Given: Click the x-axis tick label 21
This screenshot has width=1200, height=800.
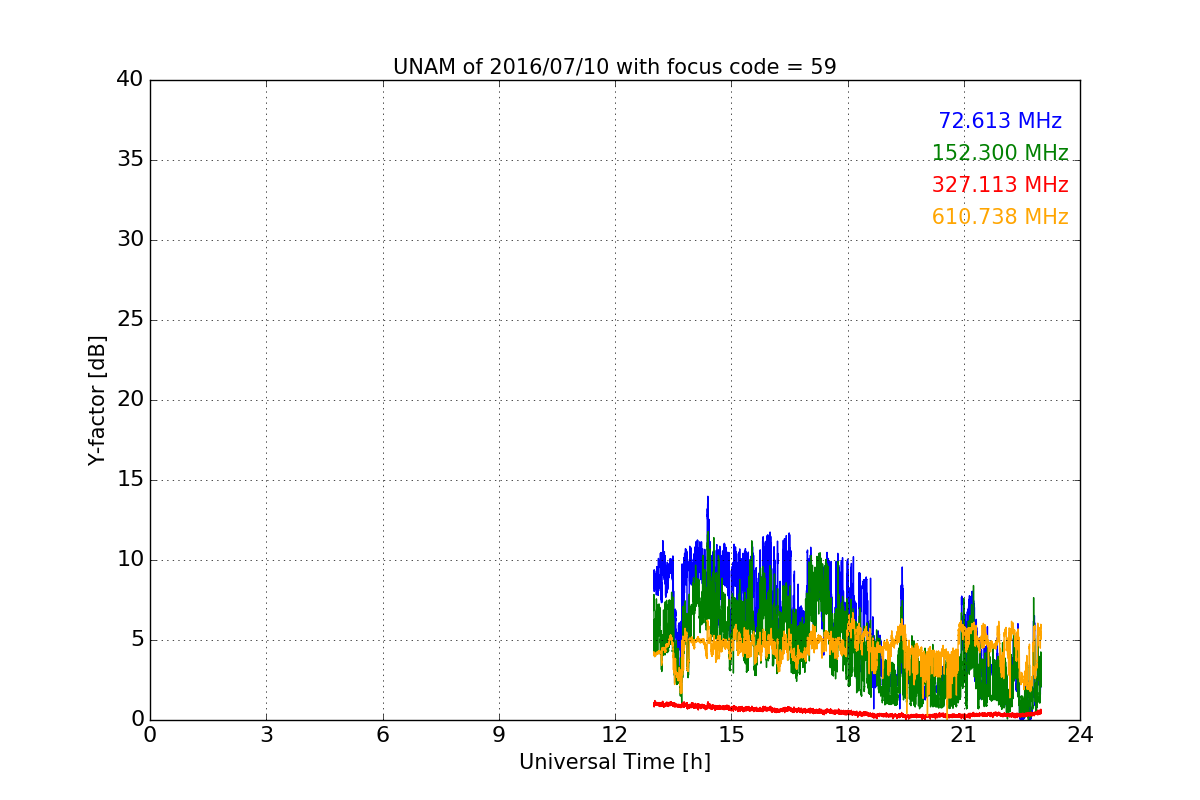Looking at the screenshot, I should [964, 735].
